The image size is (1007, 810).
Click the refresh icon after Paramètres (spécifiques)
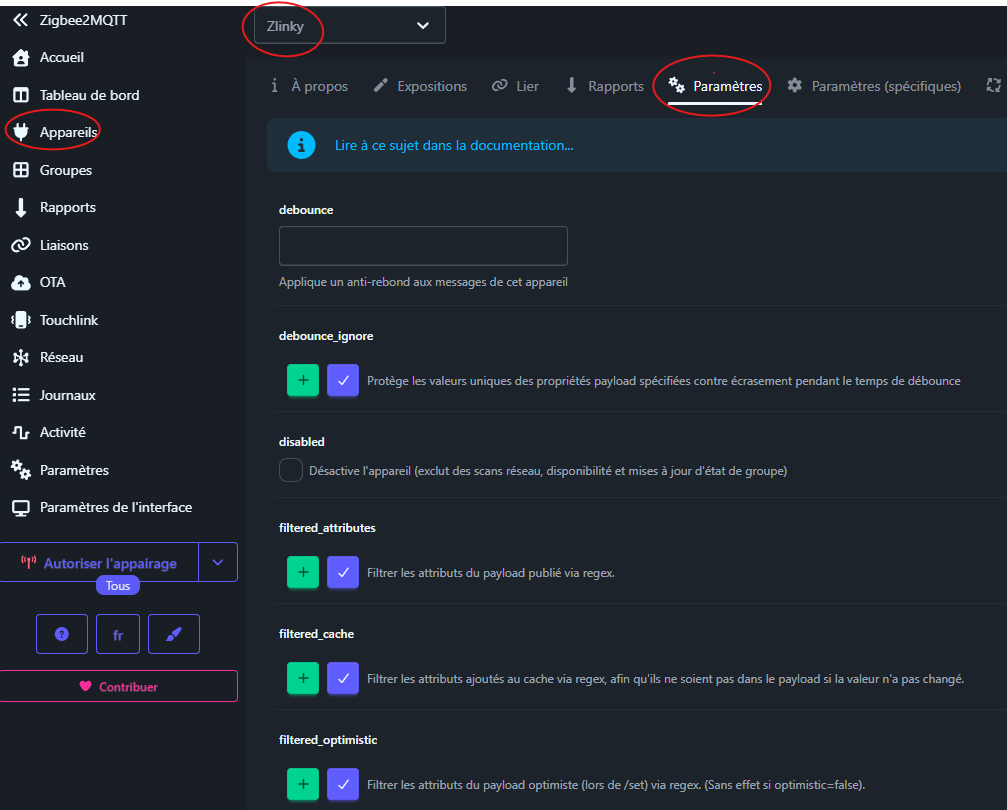point(993,86)
